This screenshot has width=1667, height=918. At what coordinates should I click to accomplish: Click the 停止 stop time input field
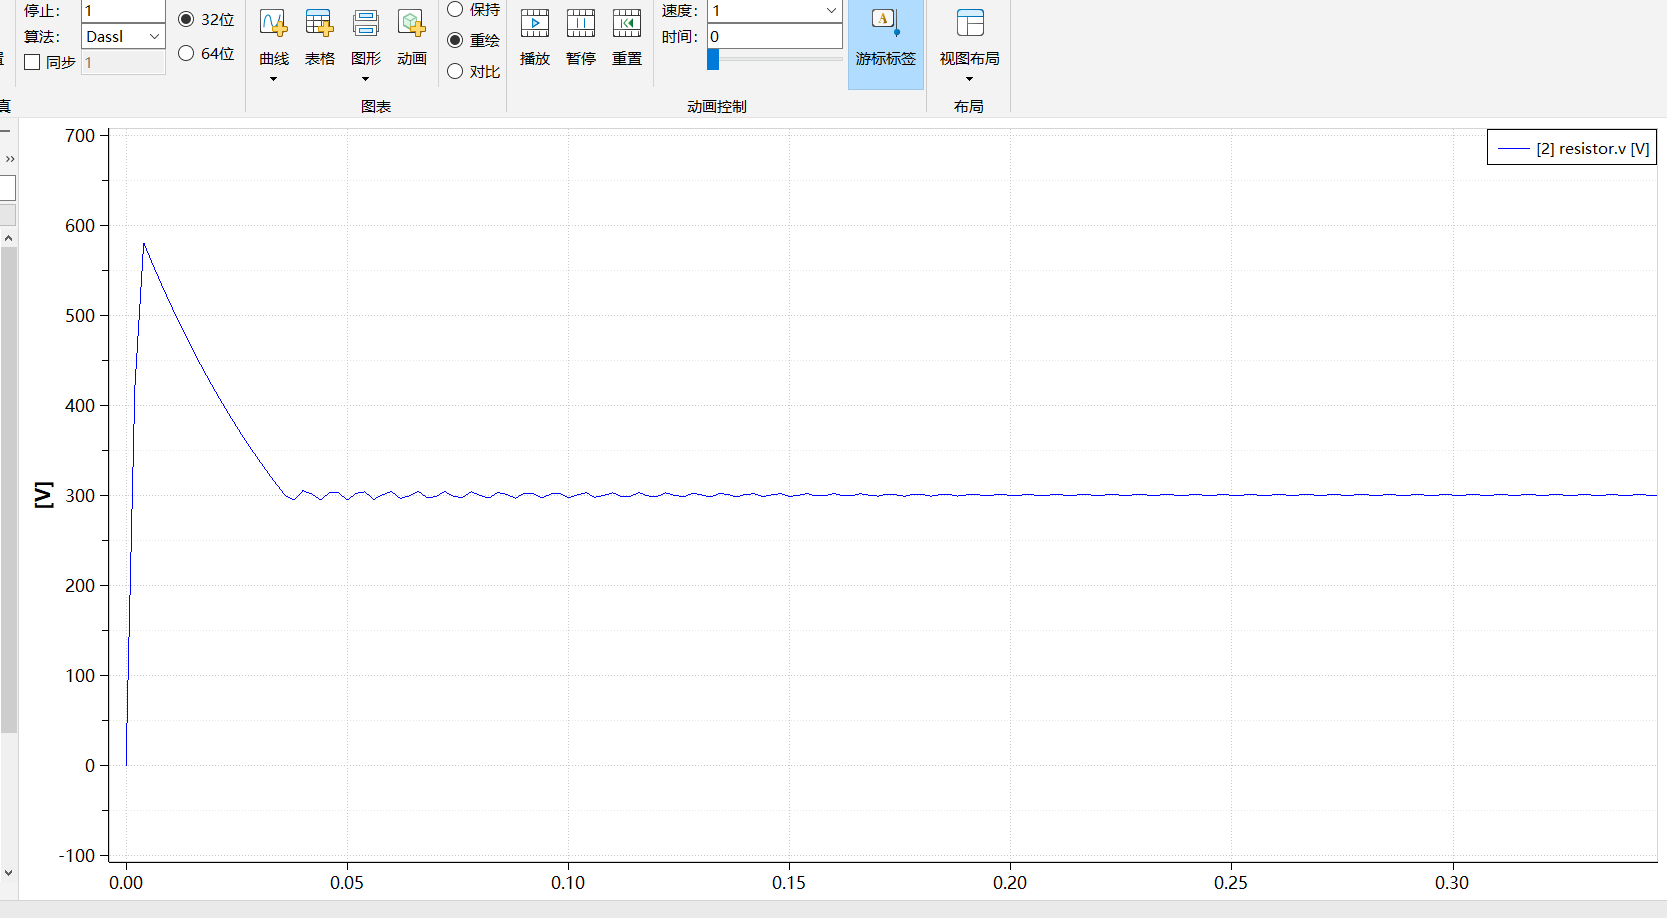[x=123, y=11]
